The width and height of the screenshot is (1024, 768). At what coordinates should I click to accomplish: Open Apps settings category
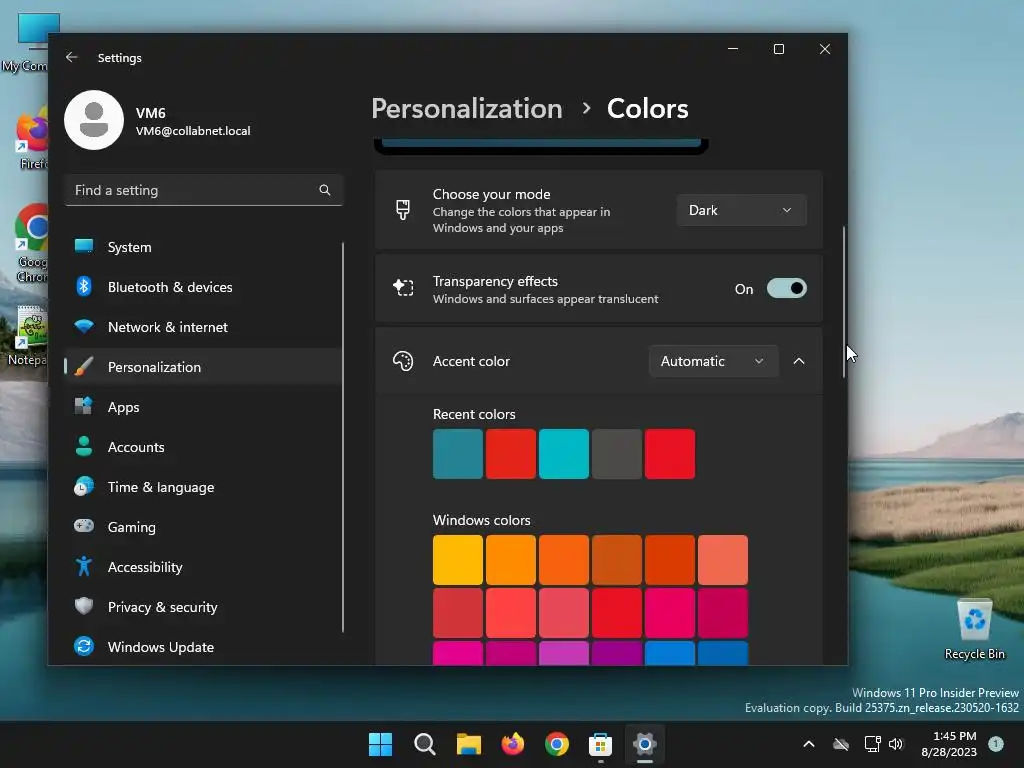[x=203, y=407]
